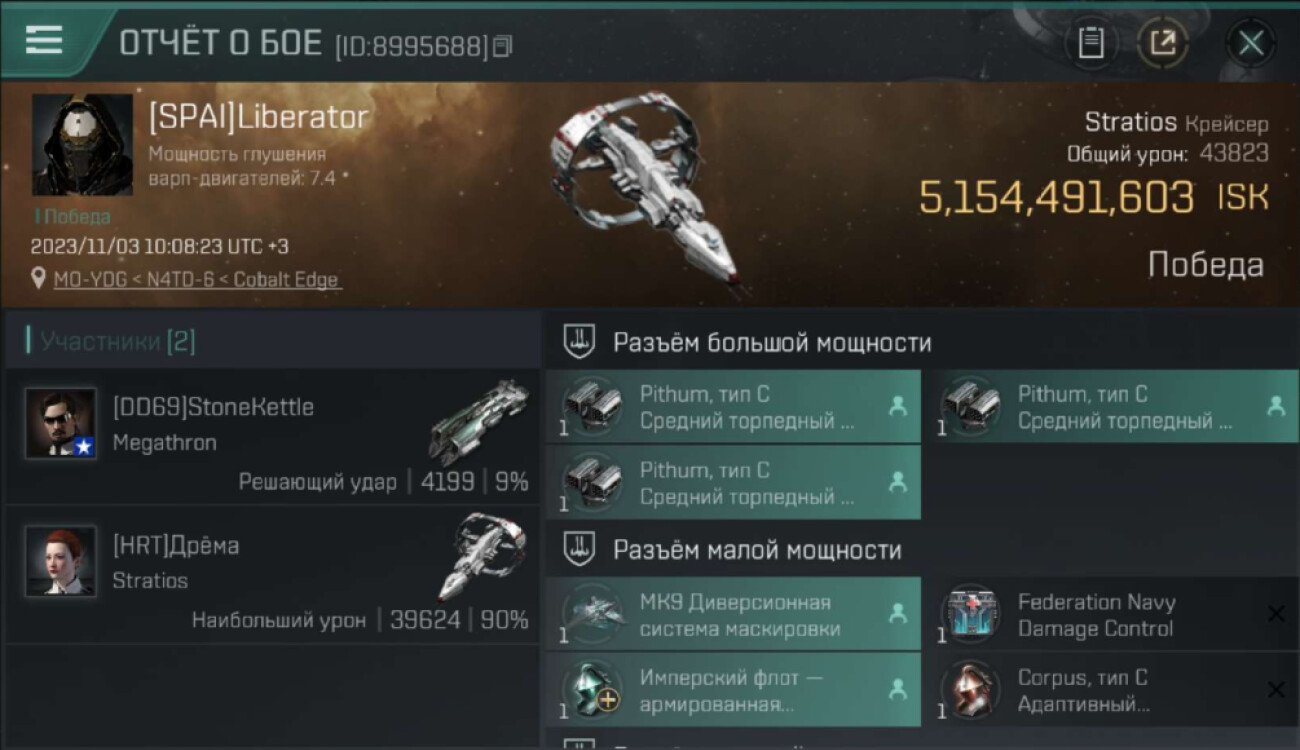This screenshot has width=1300, height=750.
Task: Click the share report icon
Action: 1163,42
